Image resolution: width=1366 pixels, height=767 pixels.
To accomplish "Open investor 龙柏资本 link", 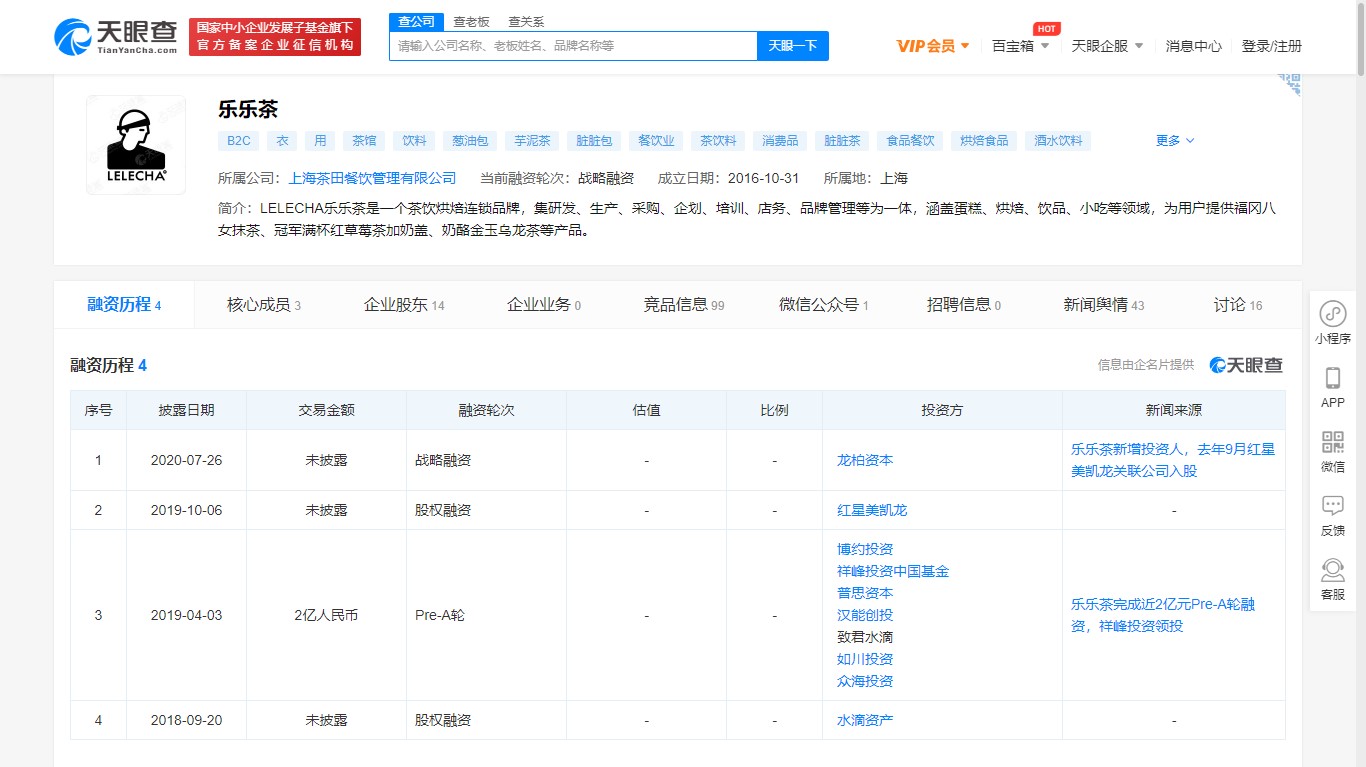I will coord(865,460).
